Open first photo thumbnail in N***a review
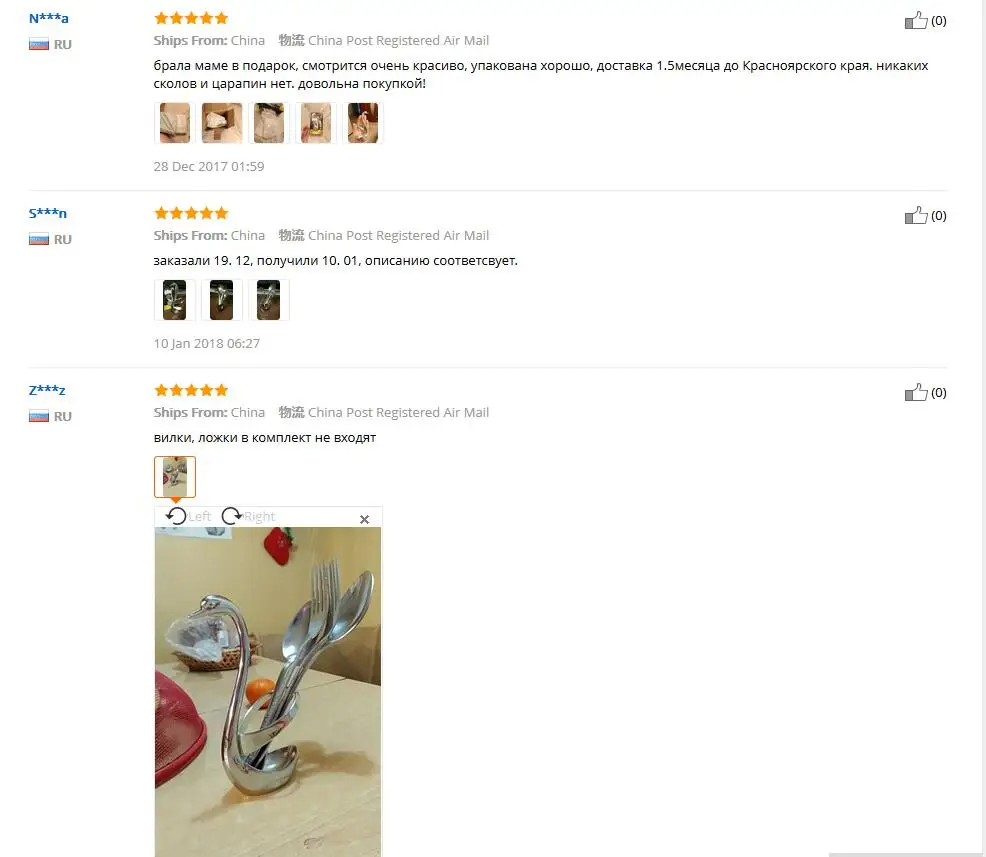Screen dimensions: 986x857 pos(175,123)
